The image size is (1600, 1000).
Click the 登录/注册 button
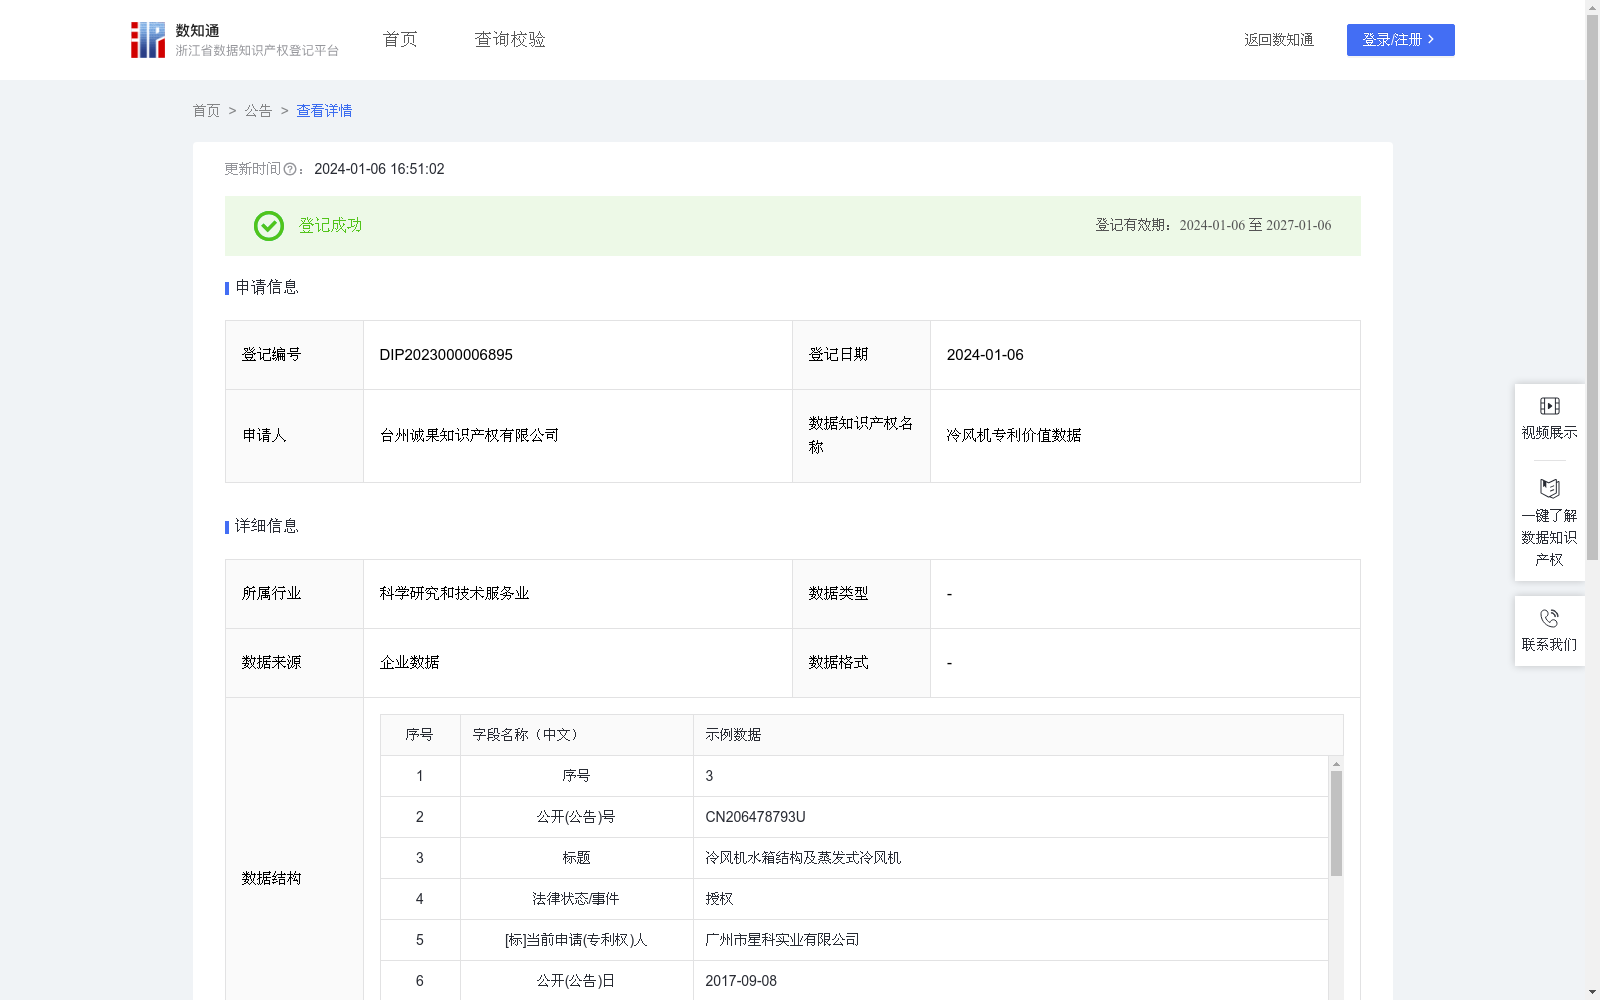pyautogui.click(x=1400, y=40)
